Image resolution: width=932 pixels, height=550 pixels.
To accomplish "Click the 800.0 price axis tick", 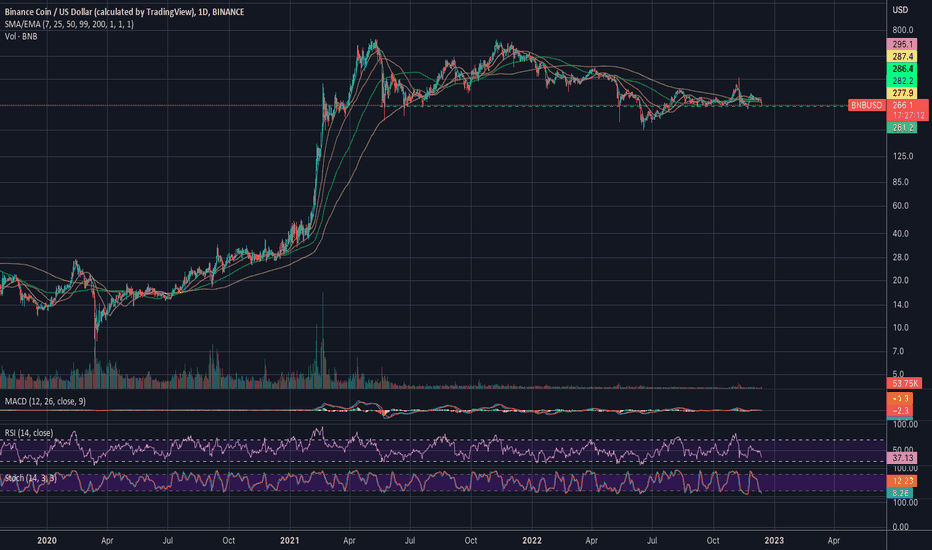I will (x=902, y=30).
